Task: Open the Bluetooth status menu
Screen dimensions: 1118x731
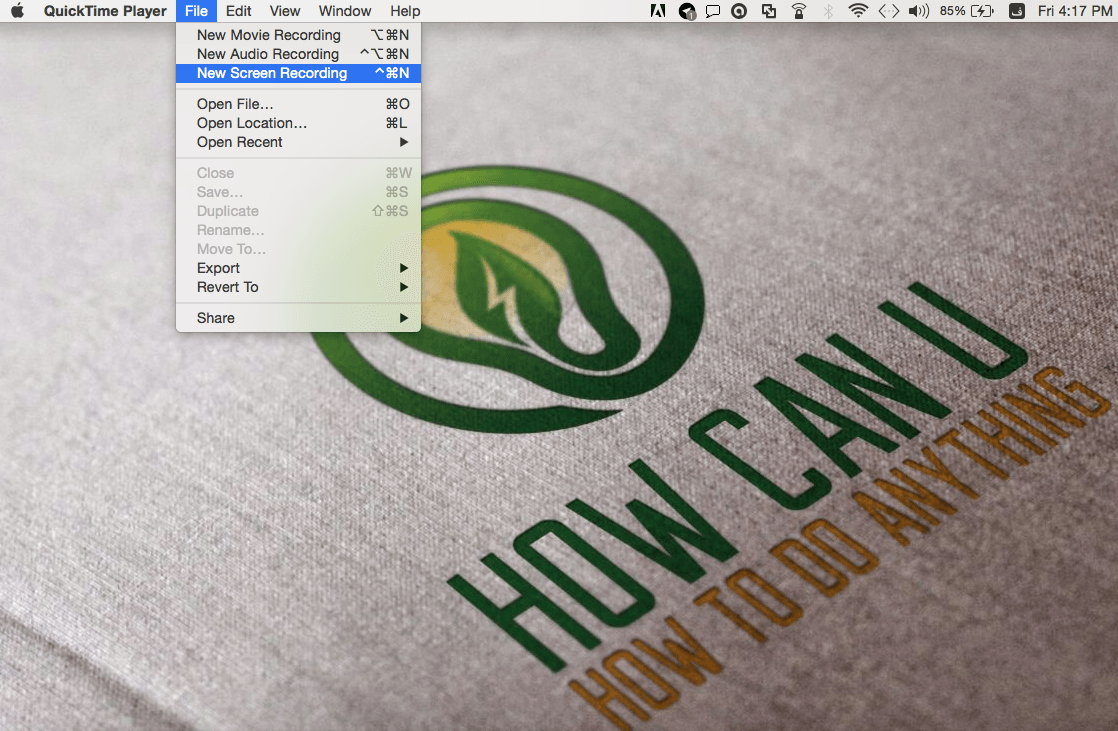Action: tap(828, 11)
